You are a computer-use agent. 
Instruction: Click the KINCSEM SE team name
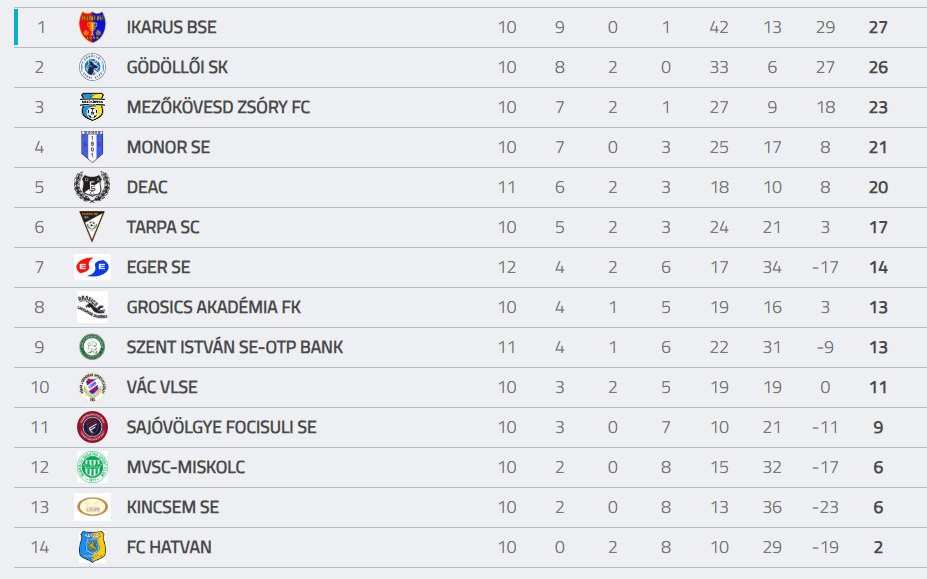tap(173, 507)
